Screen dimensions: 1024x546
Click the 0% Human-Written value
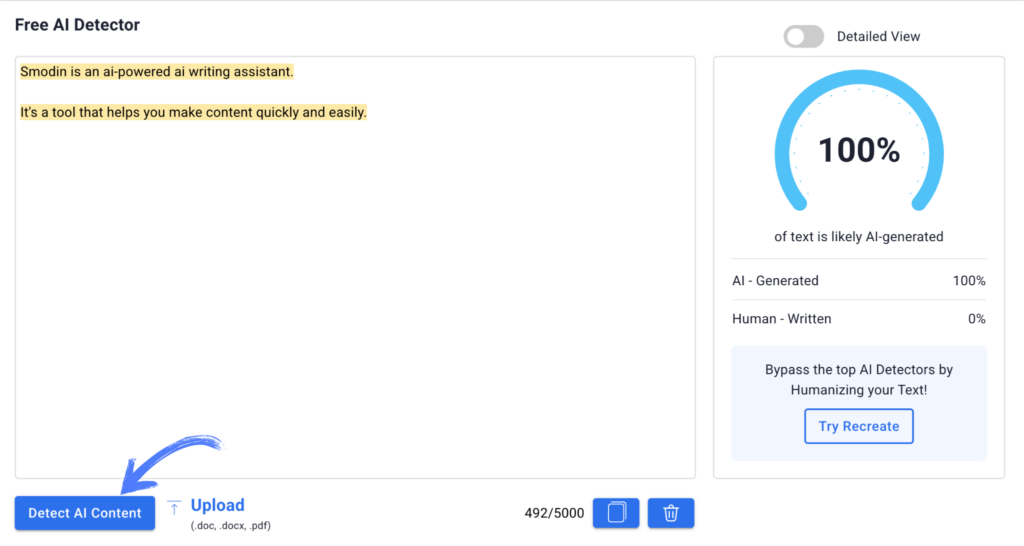(x=976, y=319)
